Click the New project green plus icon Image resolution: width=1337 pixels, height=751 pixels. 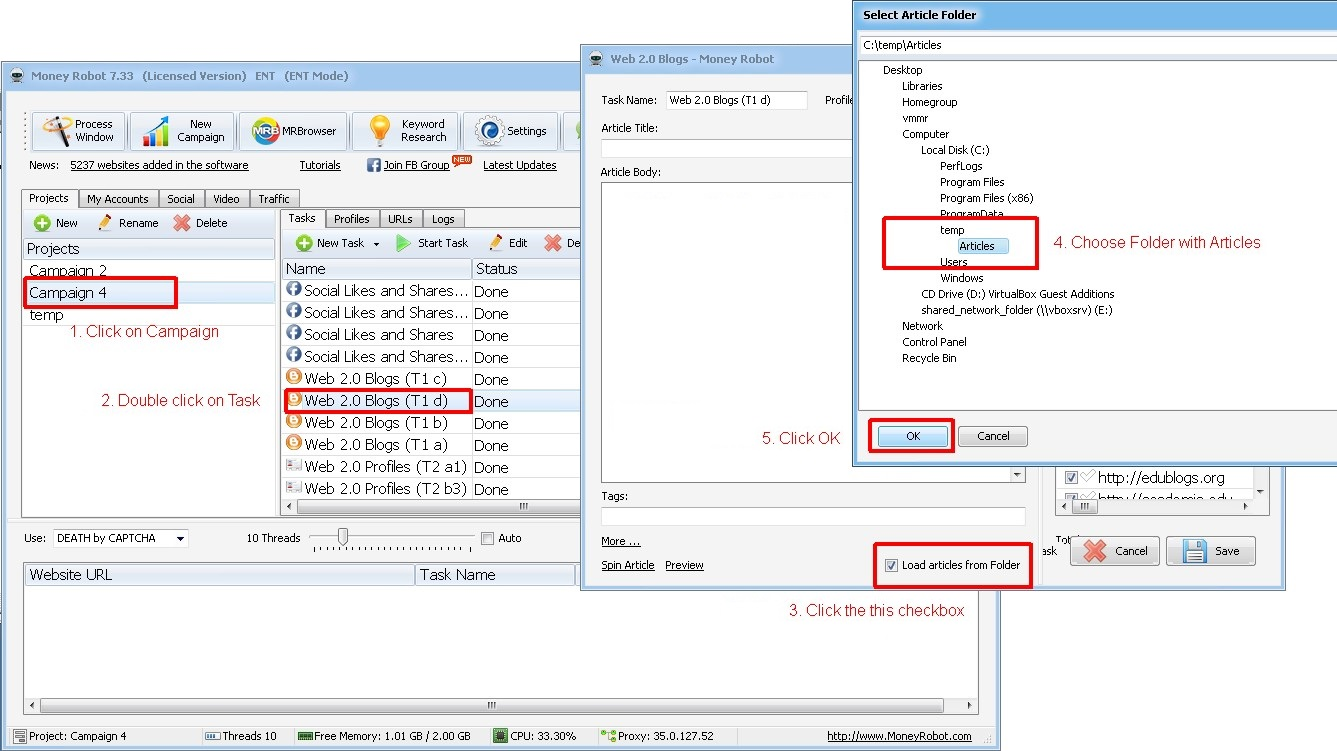click(x=42, y=223)
